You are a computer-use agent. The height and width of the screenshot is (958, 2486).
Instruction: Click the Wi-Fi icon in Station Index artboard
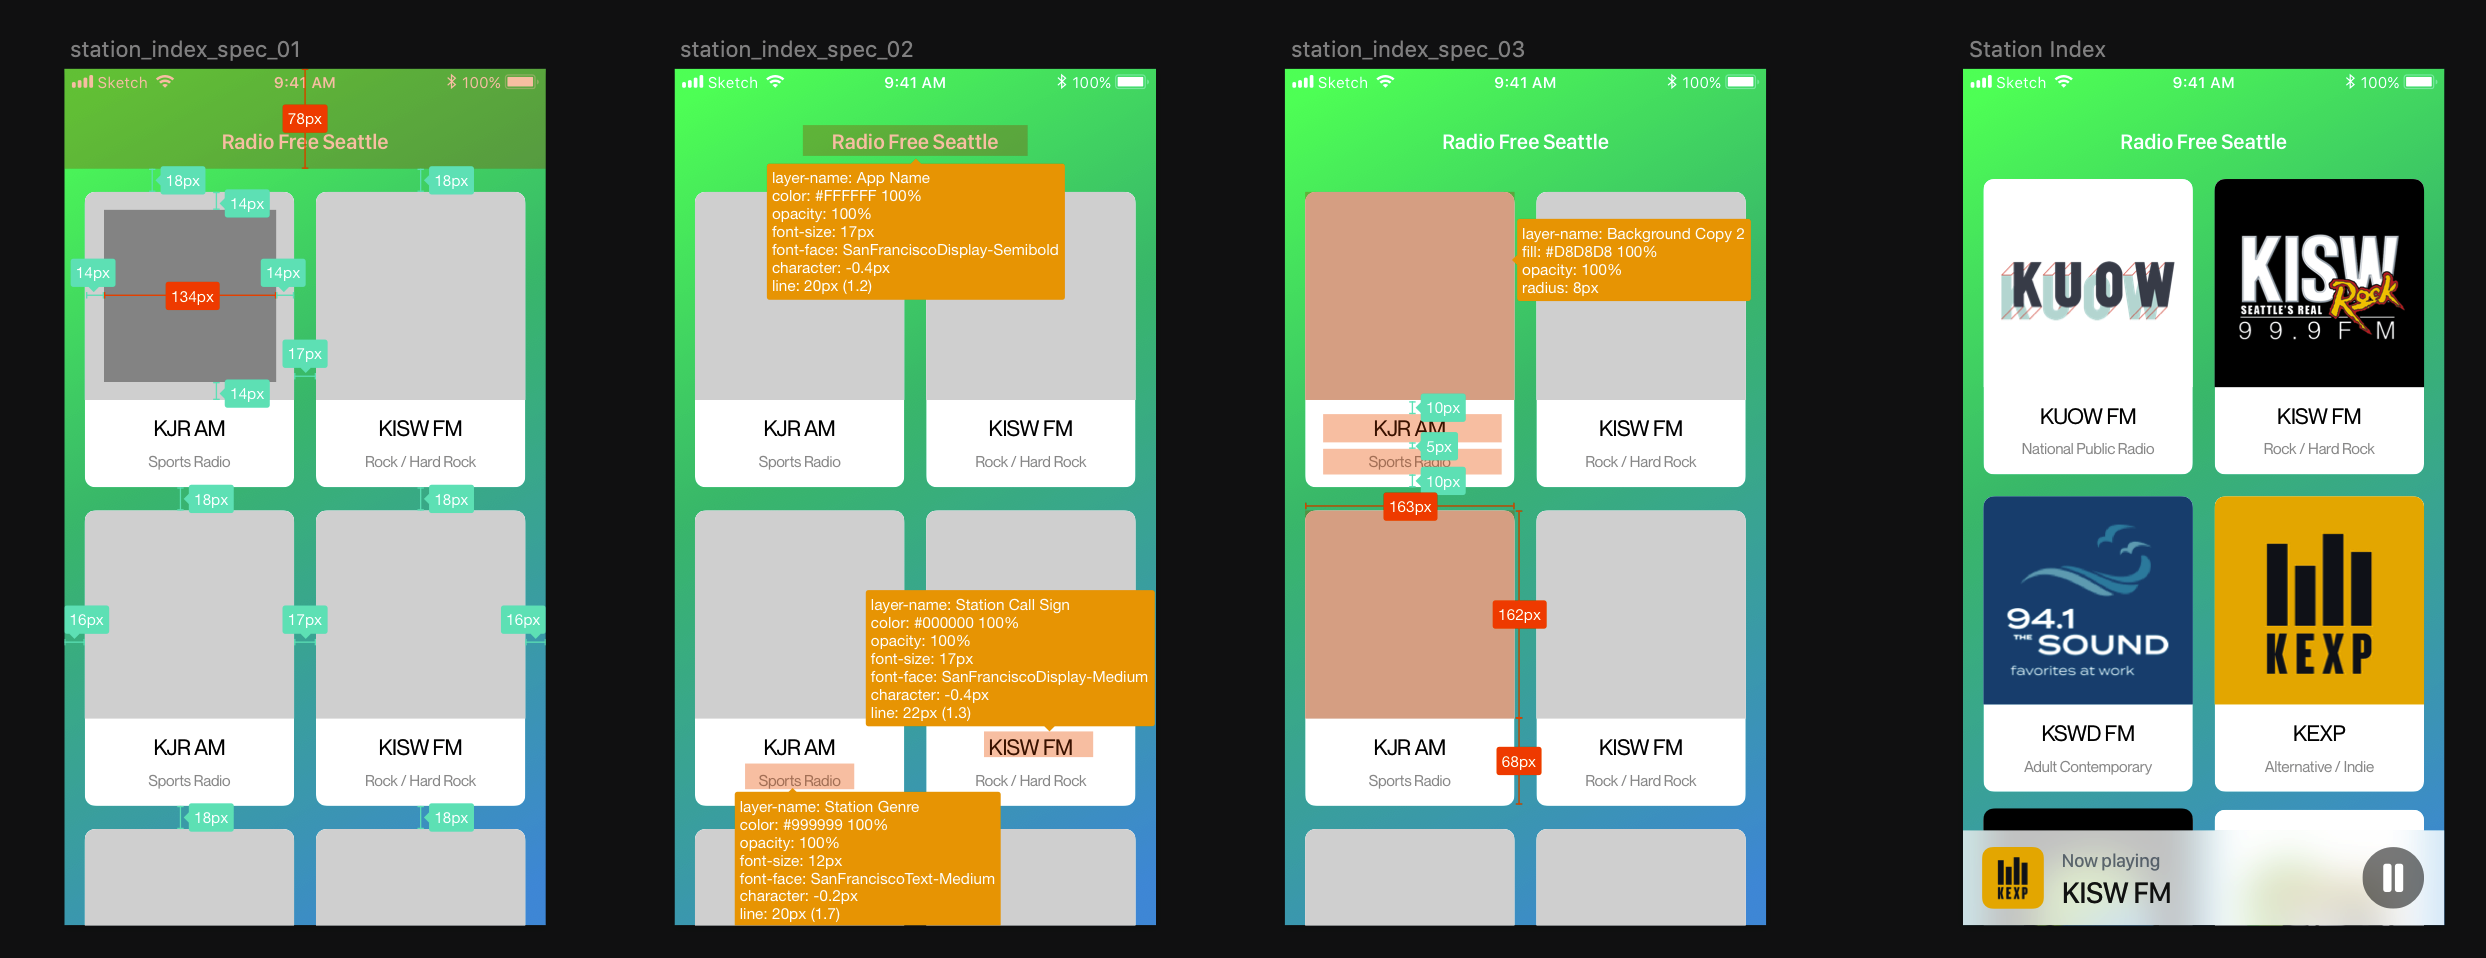click(x=2064, y=82)
